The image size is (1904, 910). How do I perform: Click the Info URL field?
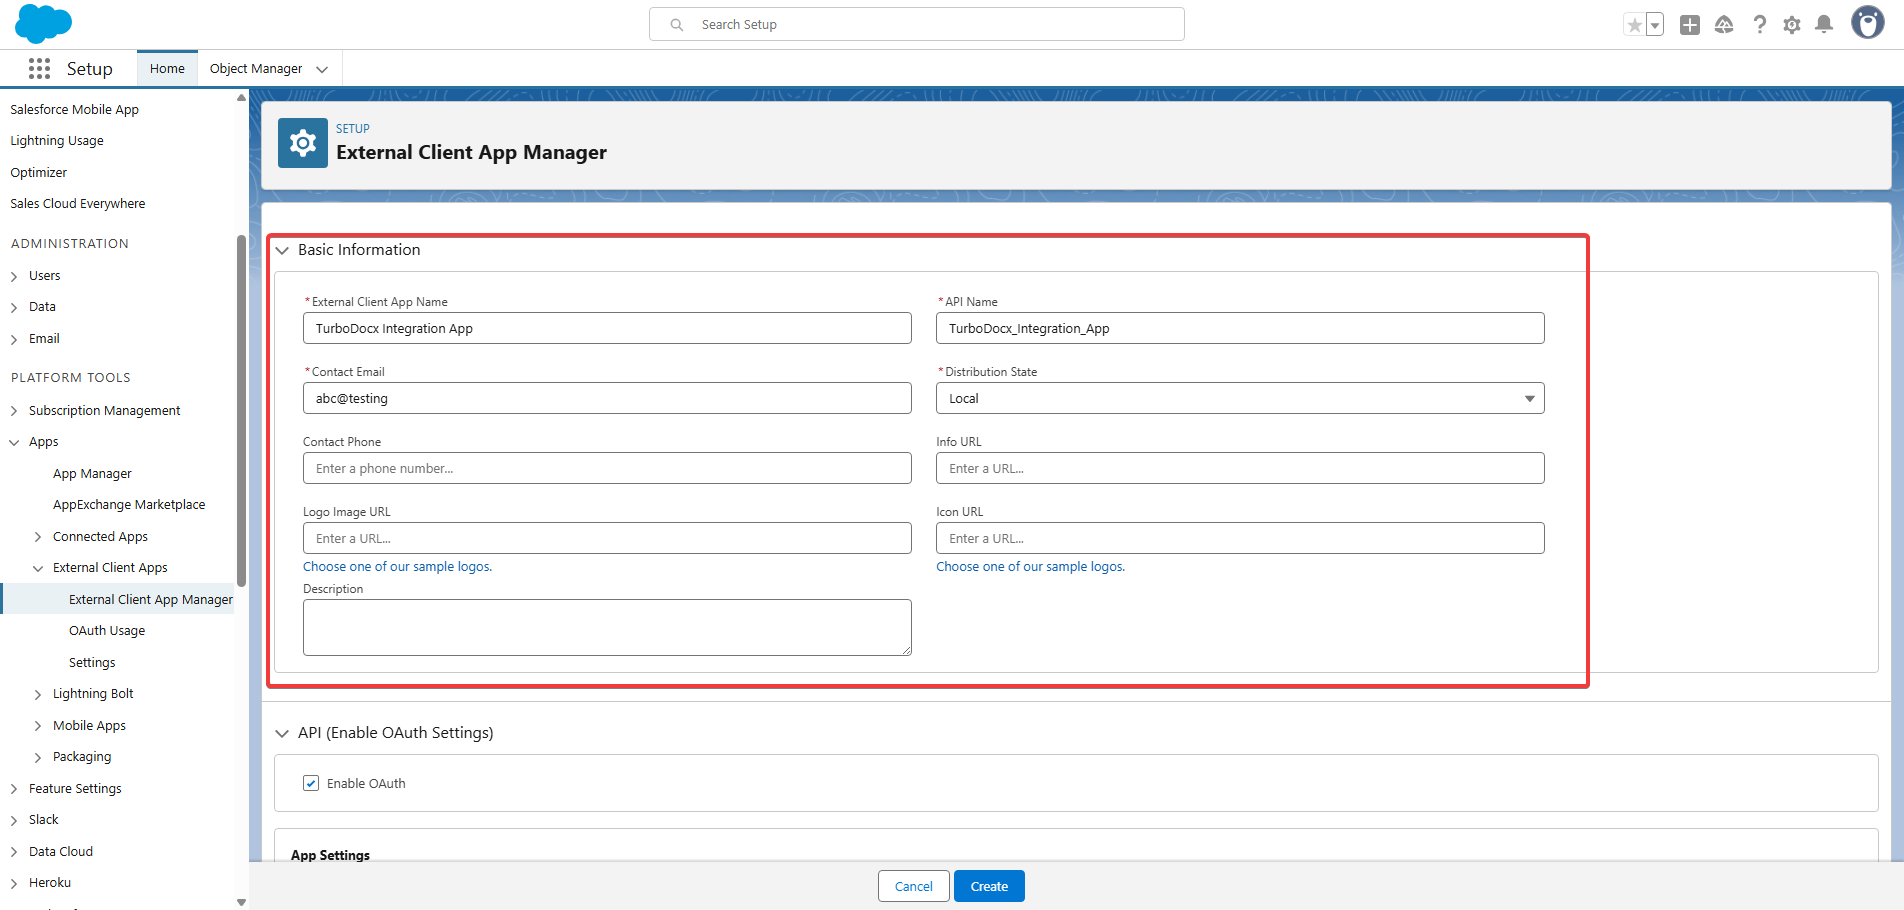pos(1240,468)
